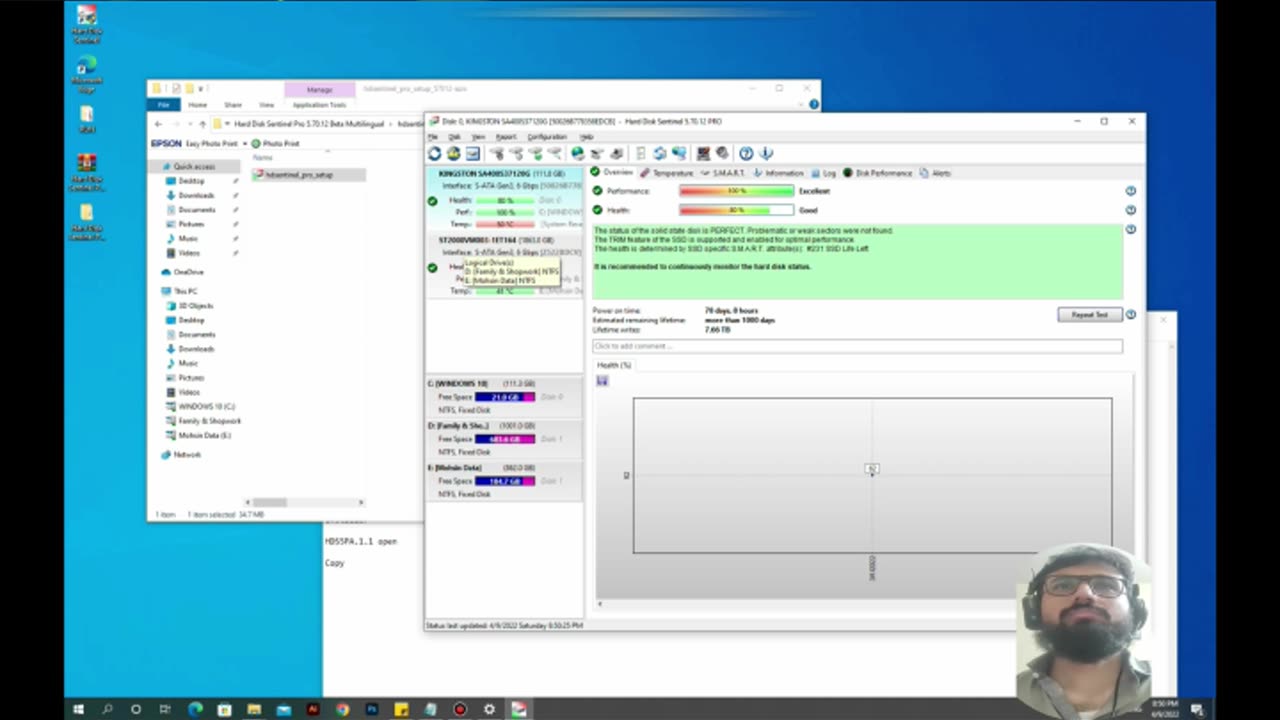Switch to Information tab
The width and height of the screenshot is (1280, 720).
(778, 173)
